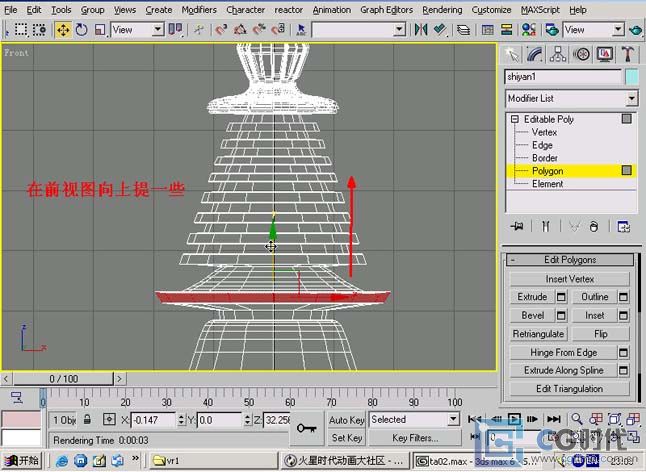Open the Render Scene dialog icon
The image size is (646, 472).
coord(552,30)
